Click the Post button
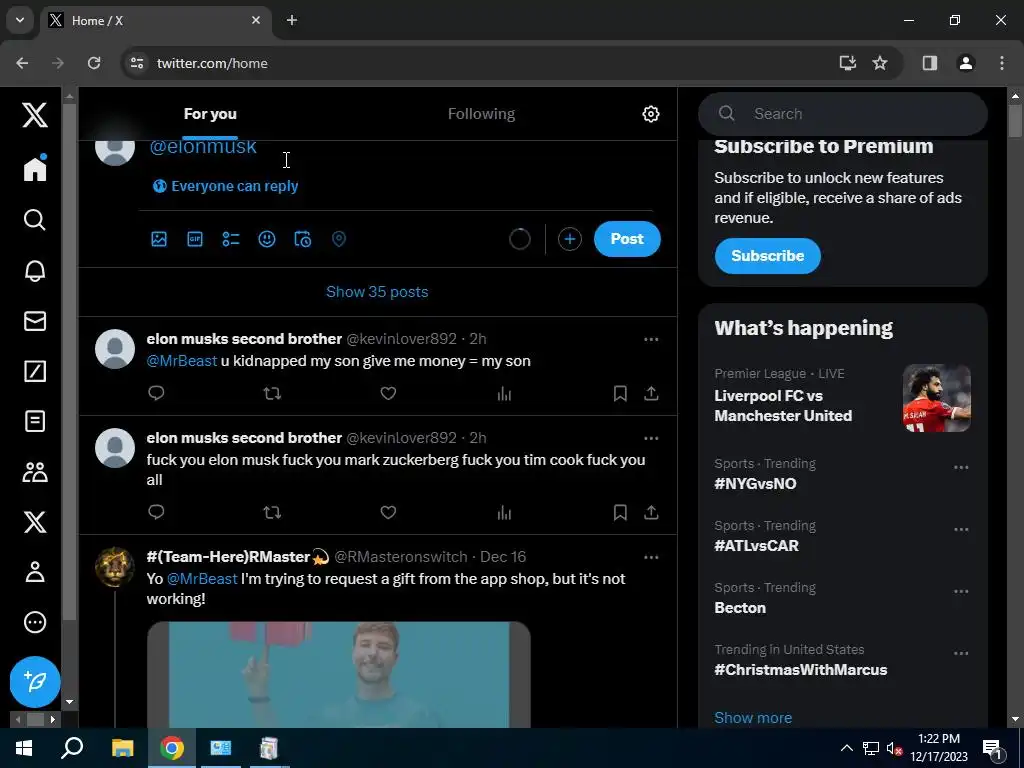 click(627, 239)
